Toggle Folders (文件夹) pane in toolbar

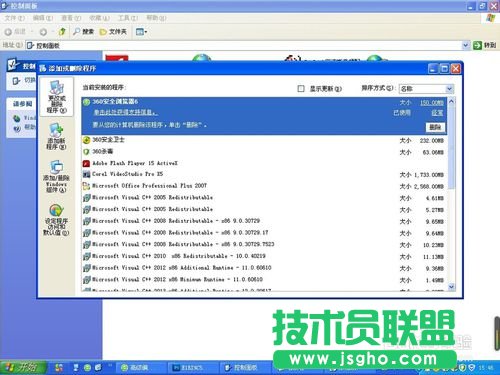coord(113,32)
